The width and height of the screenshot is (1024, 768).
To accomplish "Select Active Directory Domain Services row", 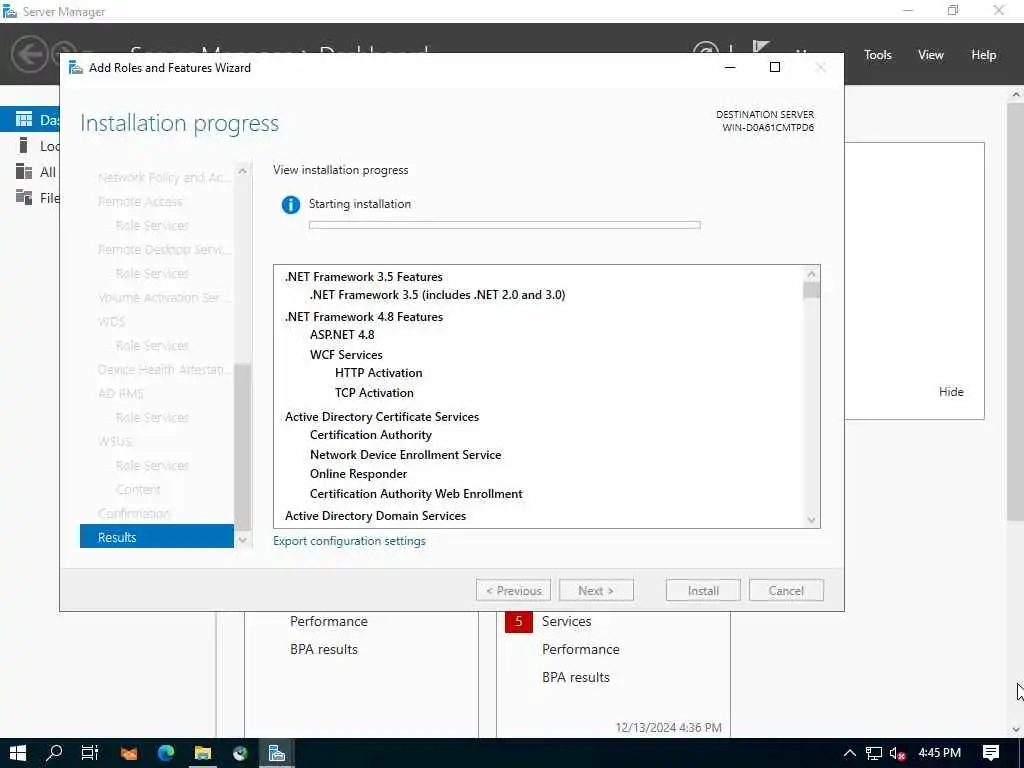I will tap(376, 516).
